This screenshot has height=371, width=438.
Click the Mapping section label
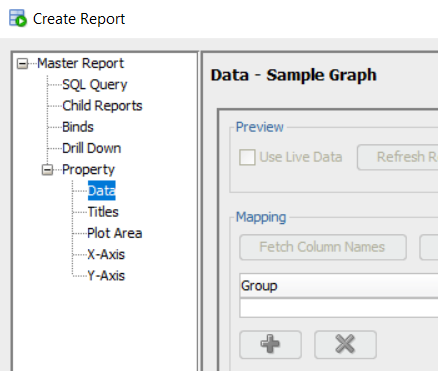click(x=261, y=217)
